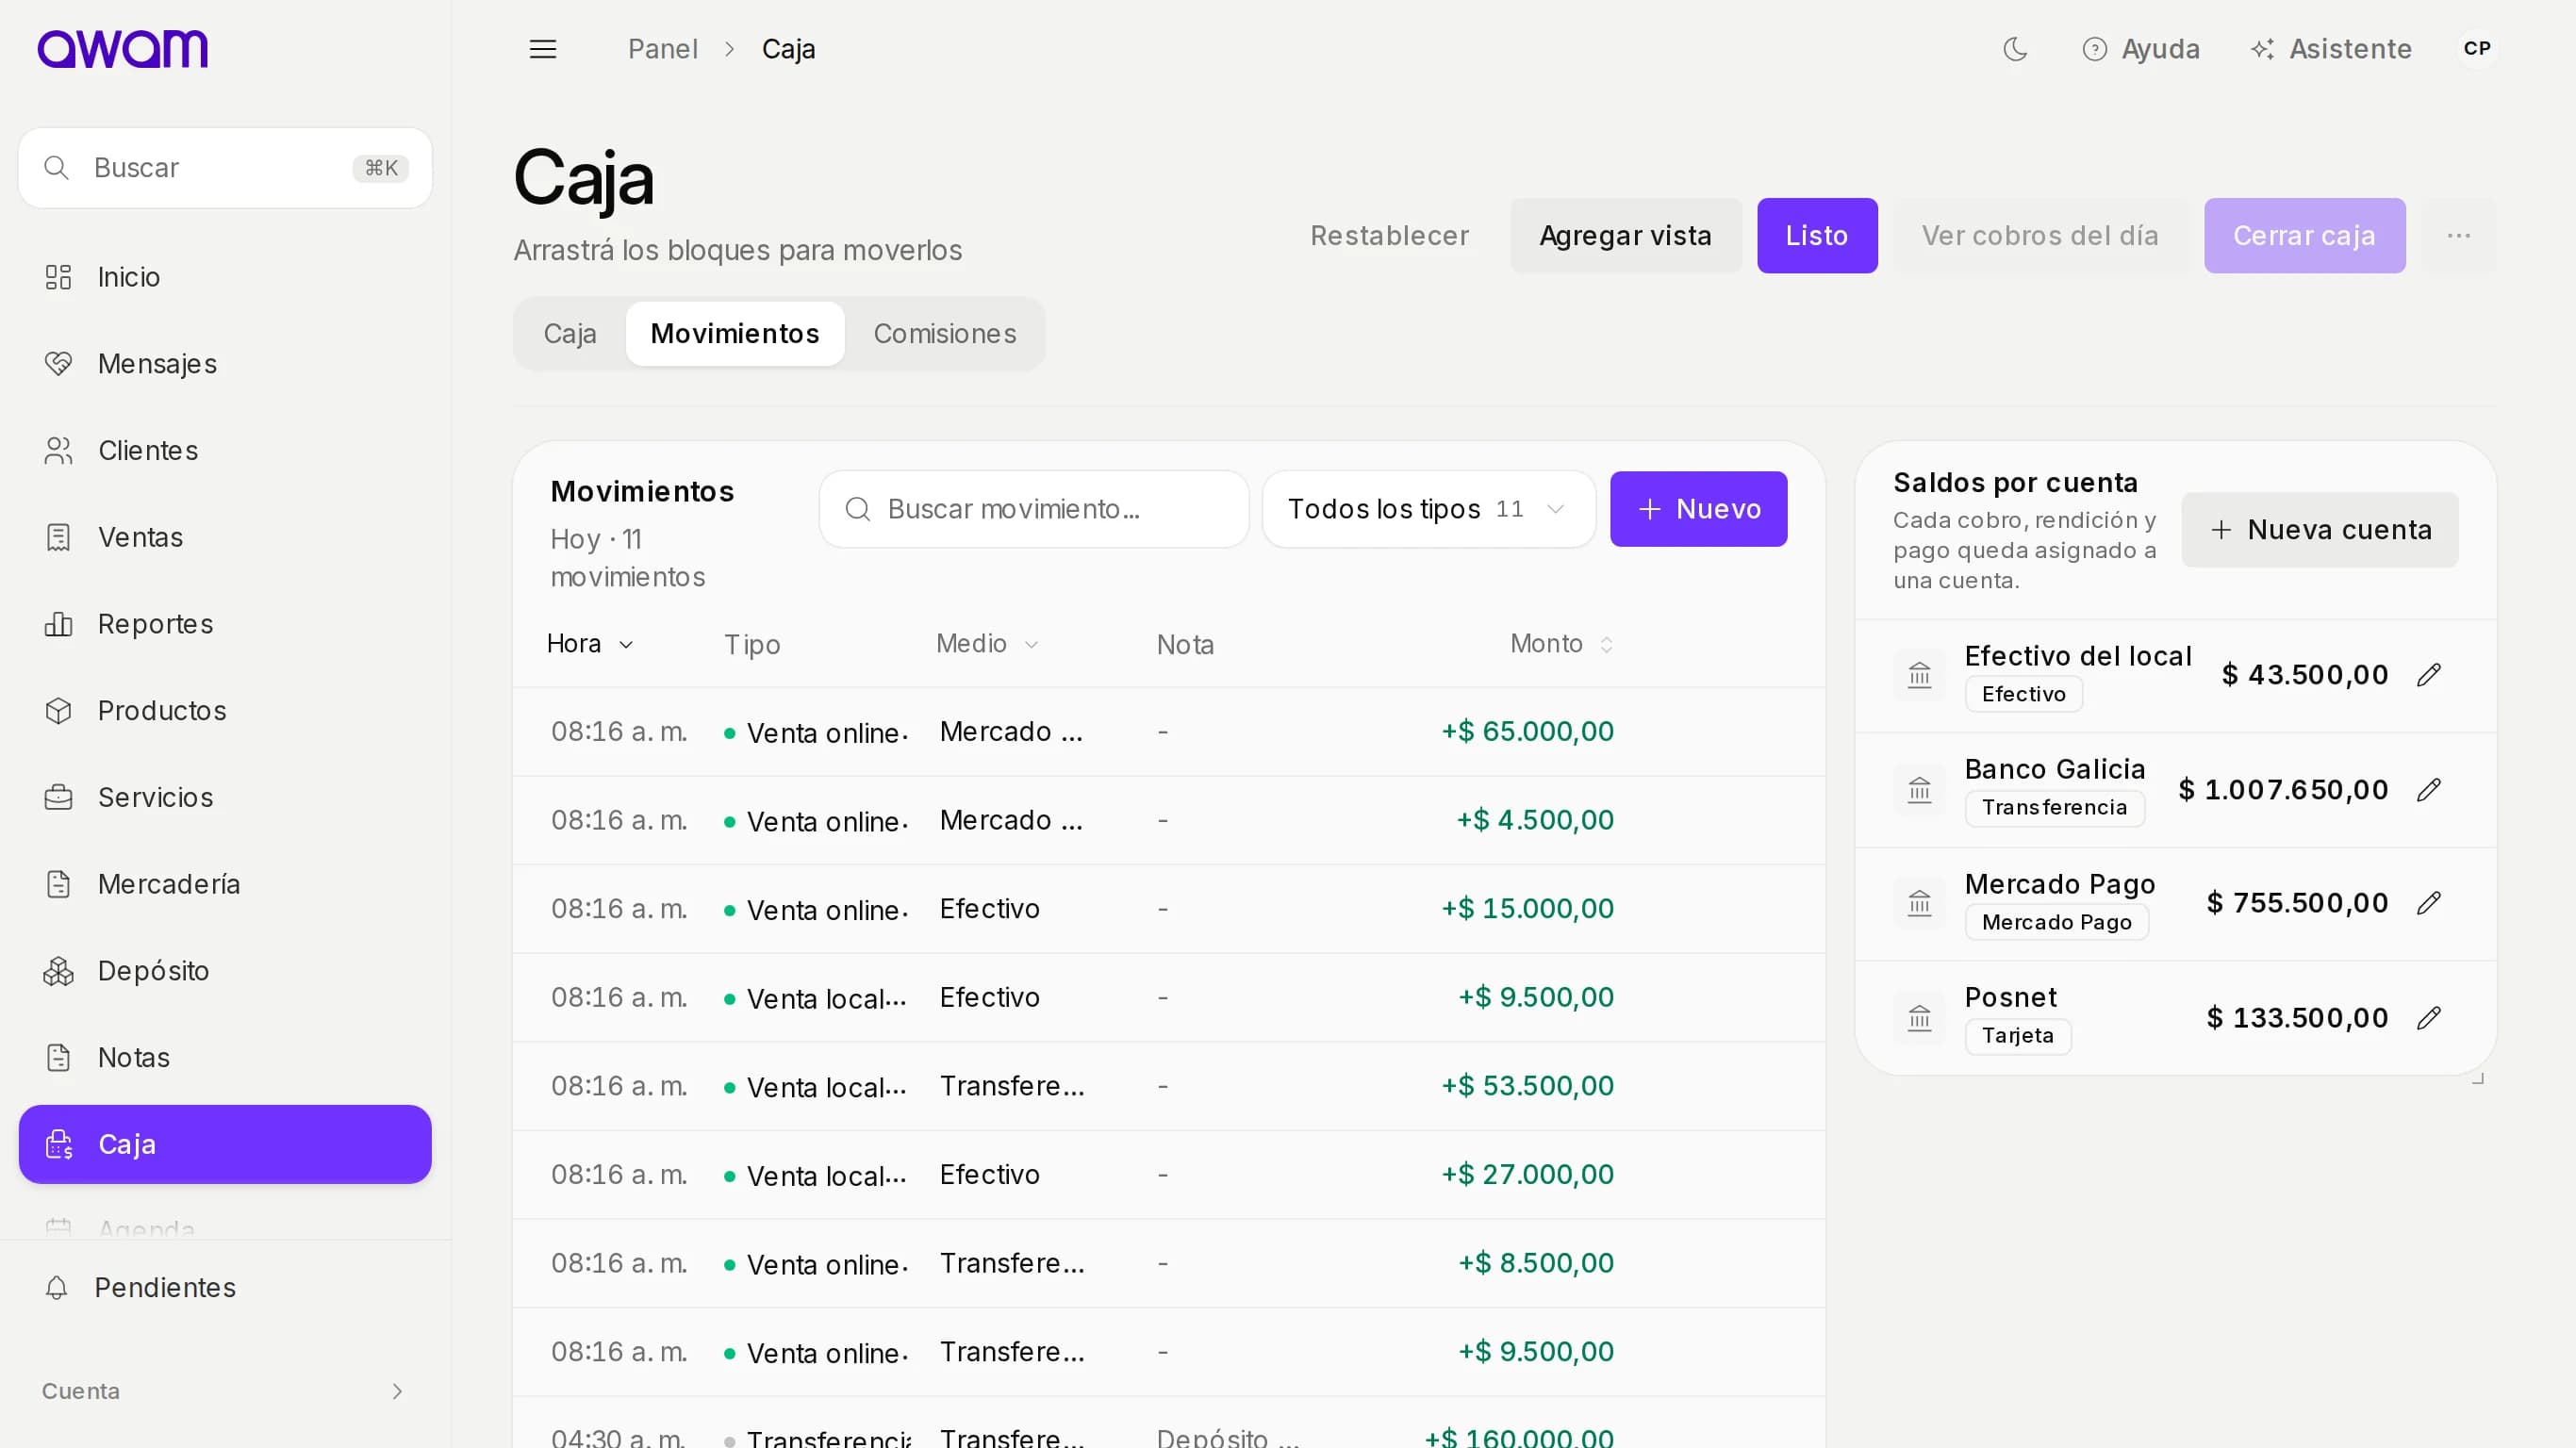
Task: Open Productos in sidebar
Action: (225, 711)
